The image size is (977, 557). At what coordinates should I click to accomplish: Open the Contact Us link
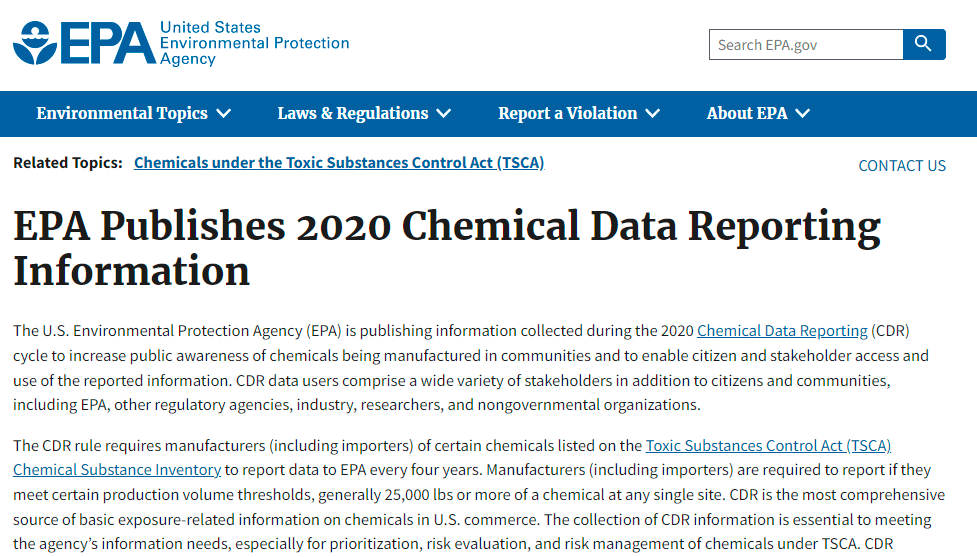click(x=901, y=166)
